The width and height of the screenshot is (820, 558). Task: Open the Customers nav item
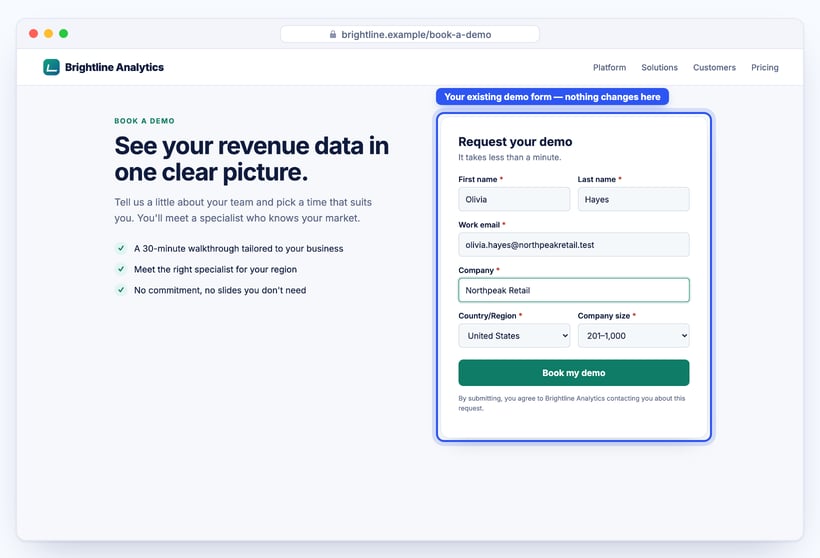[x=714, y=67]
